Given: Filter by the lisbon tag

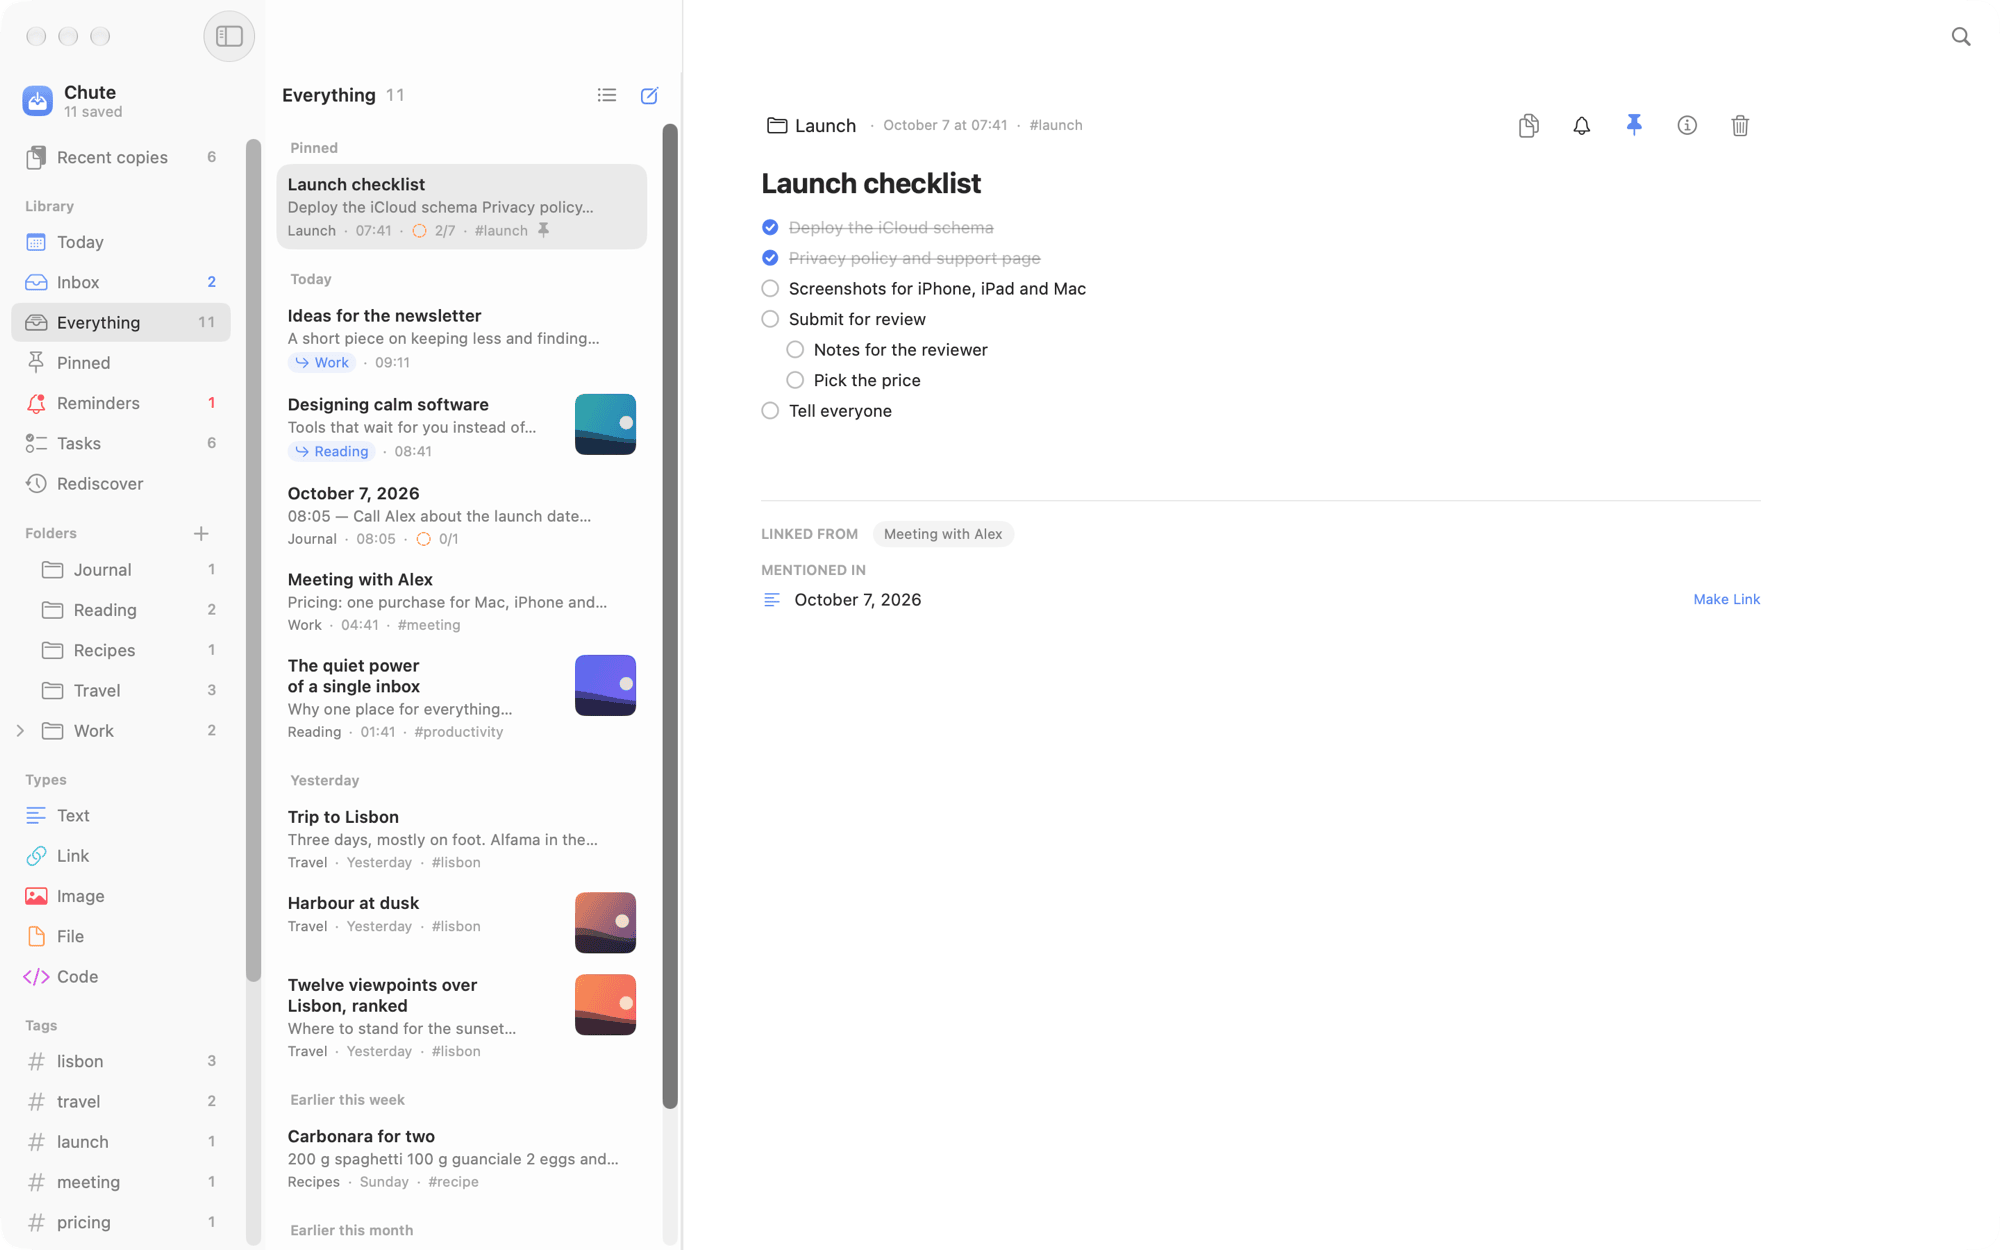Looking at the screenshot, I should [x=120, y=1061].
